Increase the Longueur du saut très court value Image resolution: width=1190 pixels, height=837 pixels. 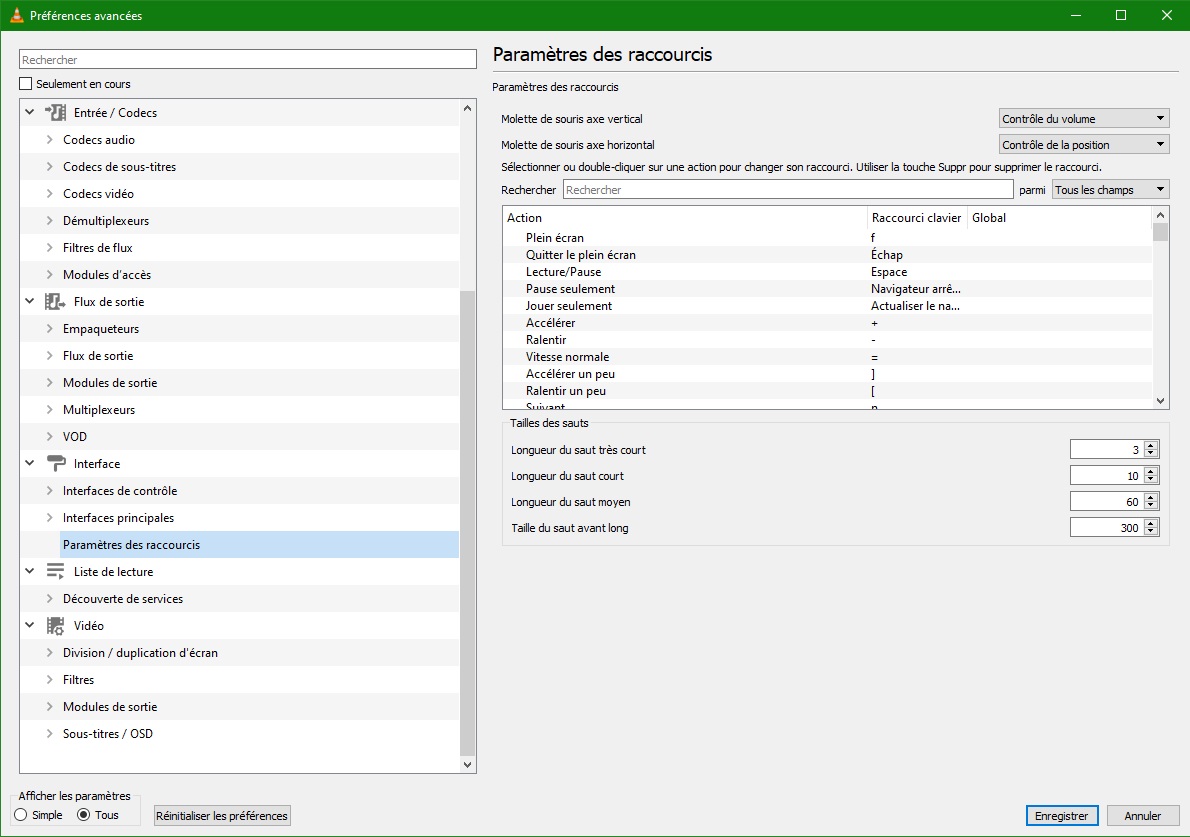pyautogui.click(x=1151, y=446)
